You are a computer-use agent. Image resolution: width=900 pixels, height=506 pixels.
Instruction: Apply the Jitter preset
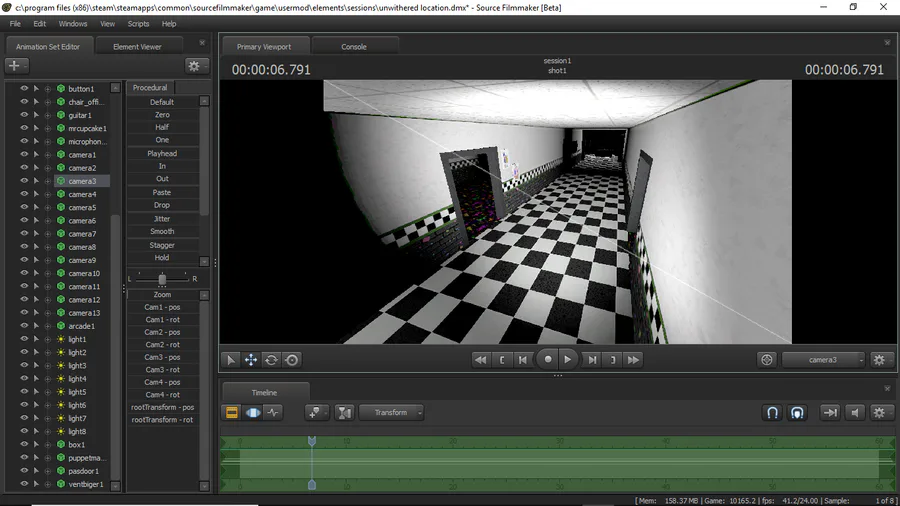(162, 219)
